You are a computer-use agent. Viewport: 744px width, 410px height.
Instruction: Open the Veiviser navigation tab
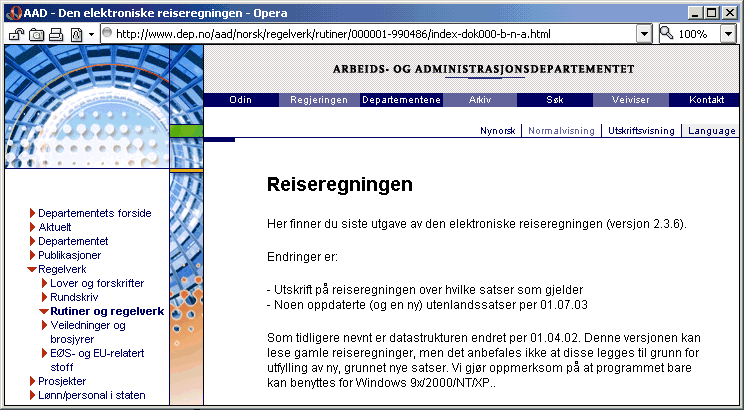[631, 100]
